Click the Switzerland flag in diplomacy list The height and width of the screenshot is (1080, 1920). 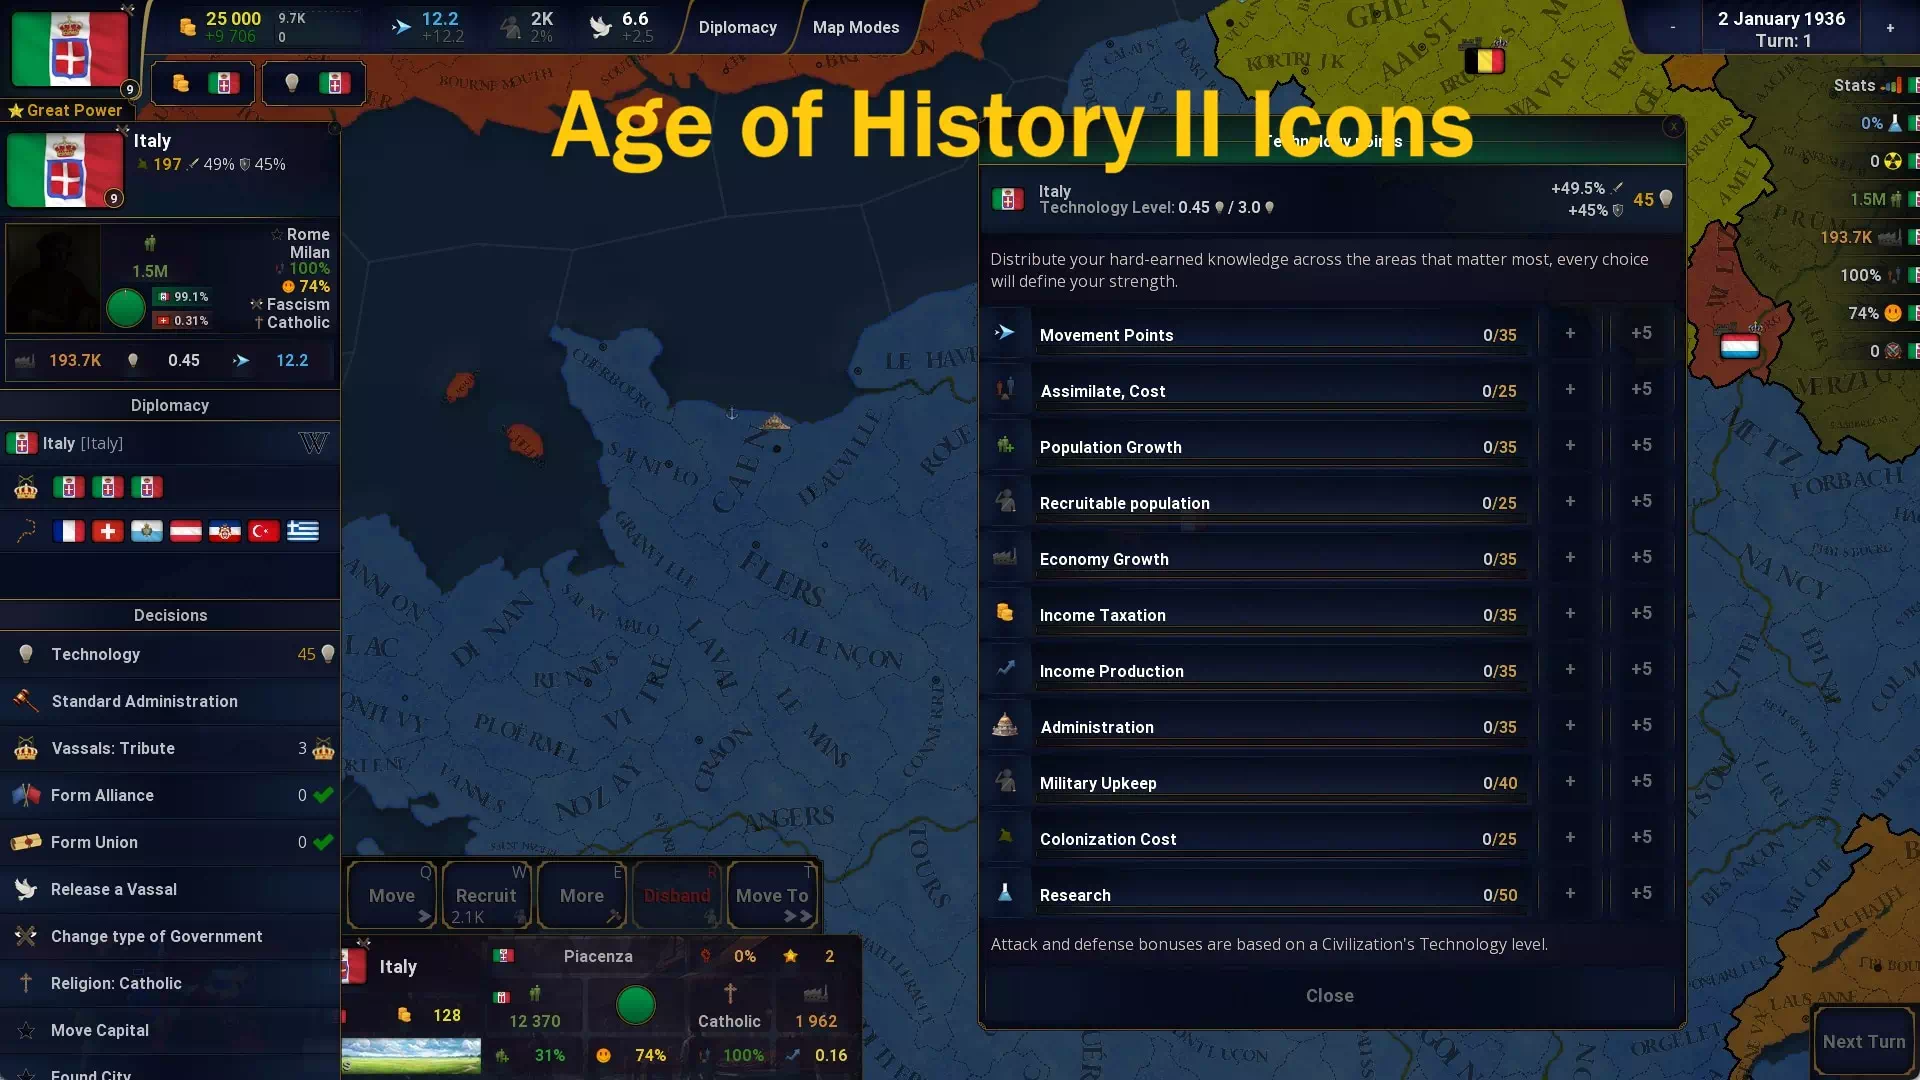(108, 531)
